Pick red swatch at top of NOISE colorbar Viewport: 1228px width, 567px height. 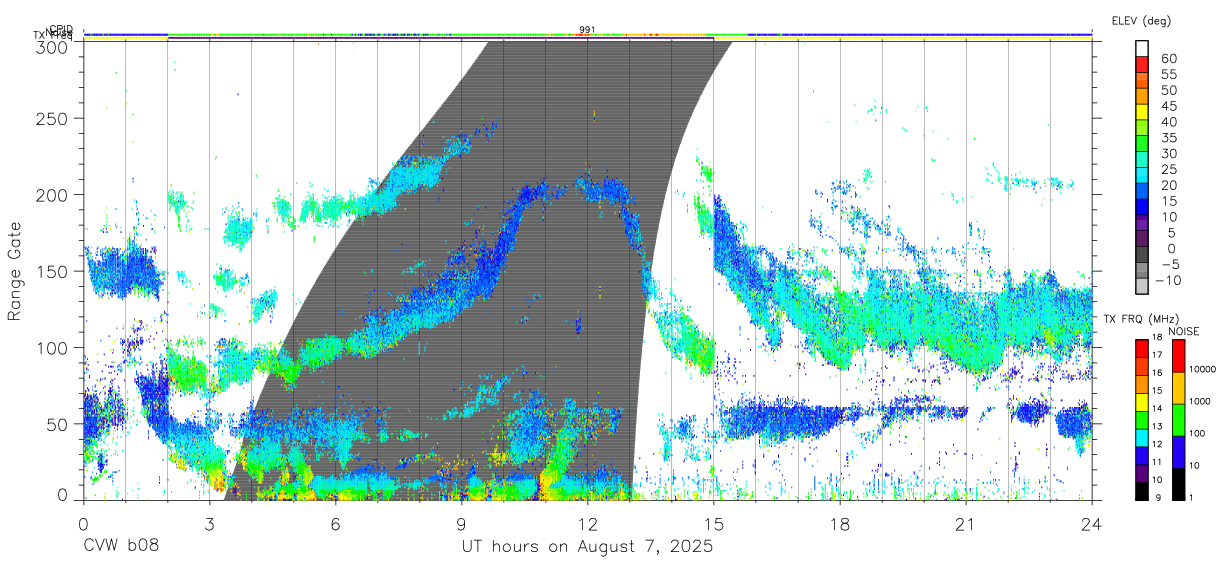(x=1178, y=356)
